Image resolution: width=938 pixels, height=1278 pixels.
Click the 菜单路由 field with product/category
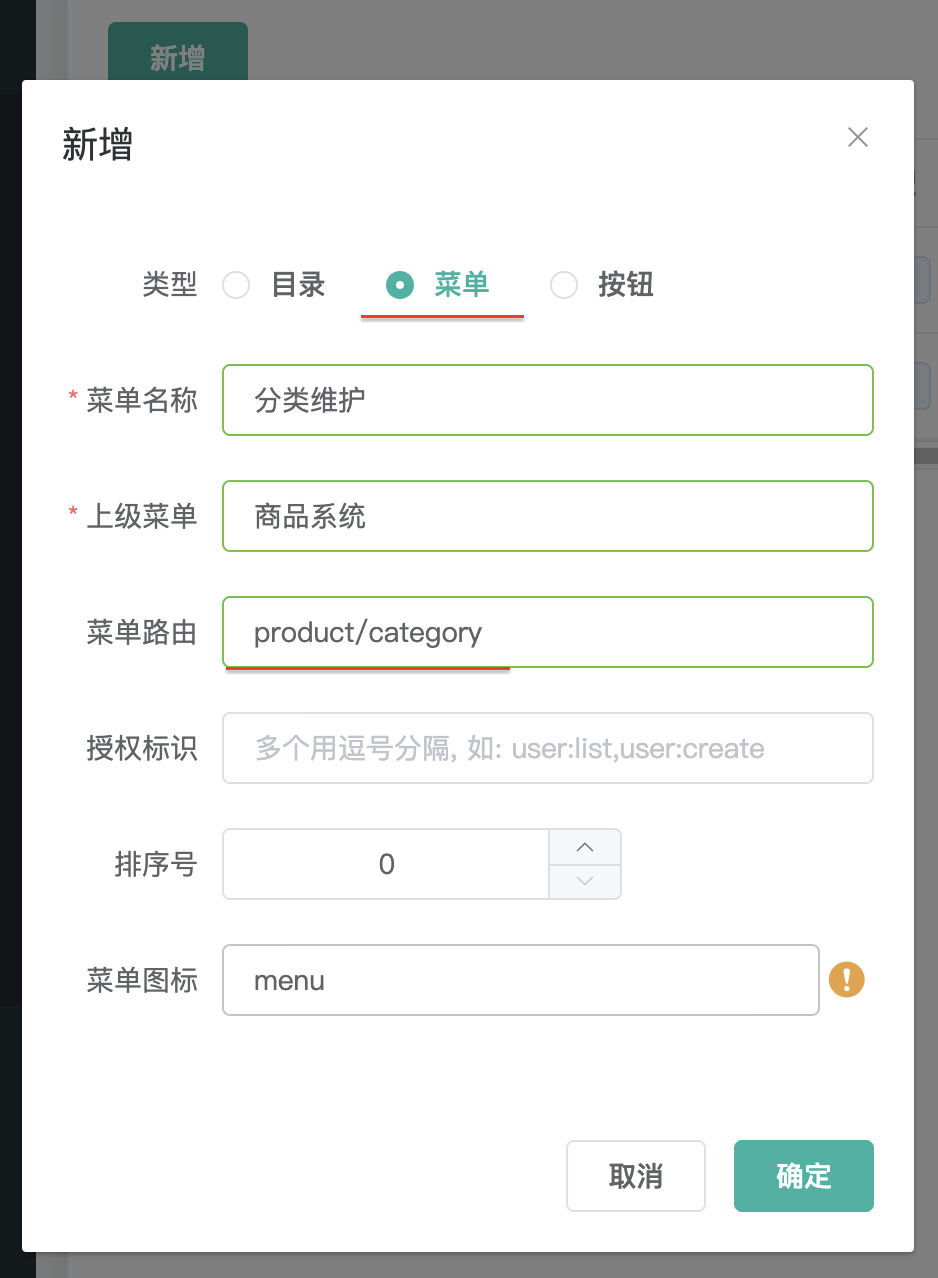click(x=548, y=632)
